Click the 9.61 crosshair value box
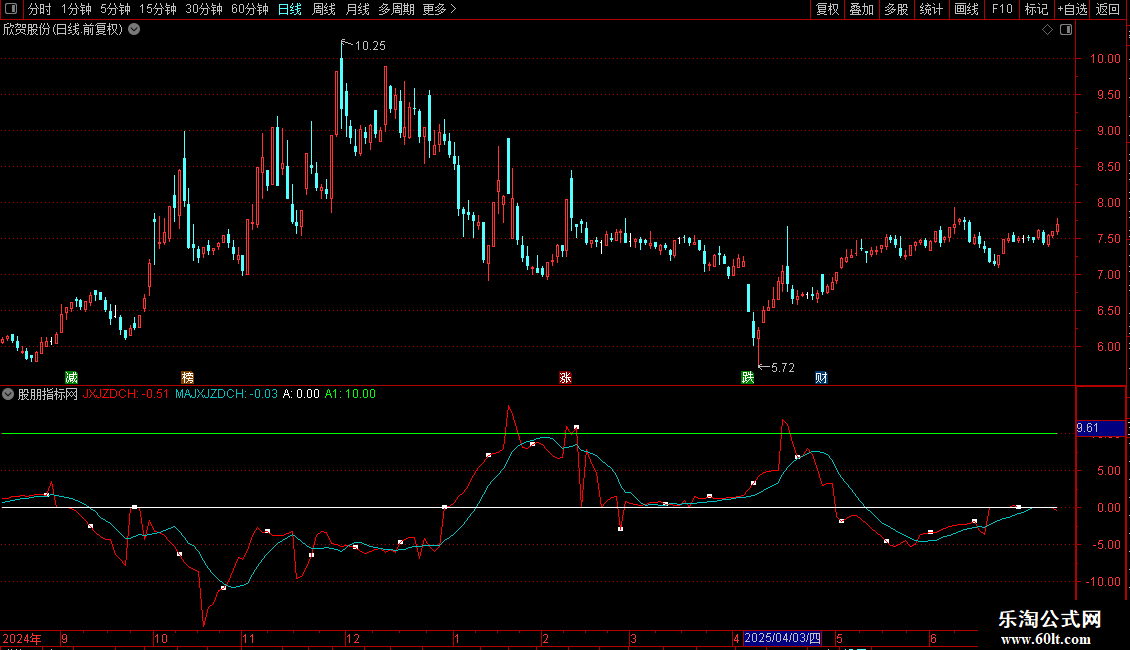The image size is (1130, 650). pos(1100,428)
